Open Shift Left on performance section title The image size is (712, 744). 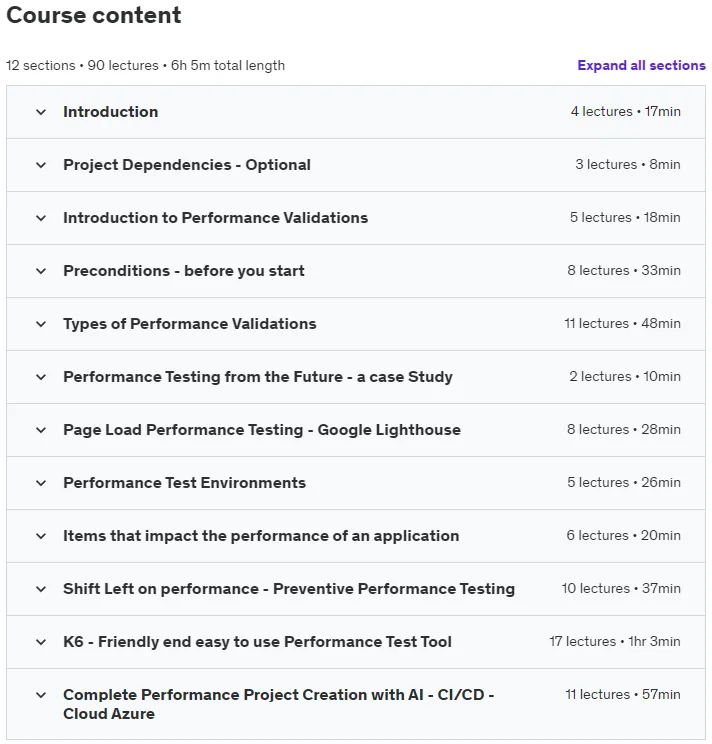pyautogui.click(x=289, y=589)
